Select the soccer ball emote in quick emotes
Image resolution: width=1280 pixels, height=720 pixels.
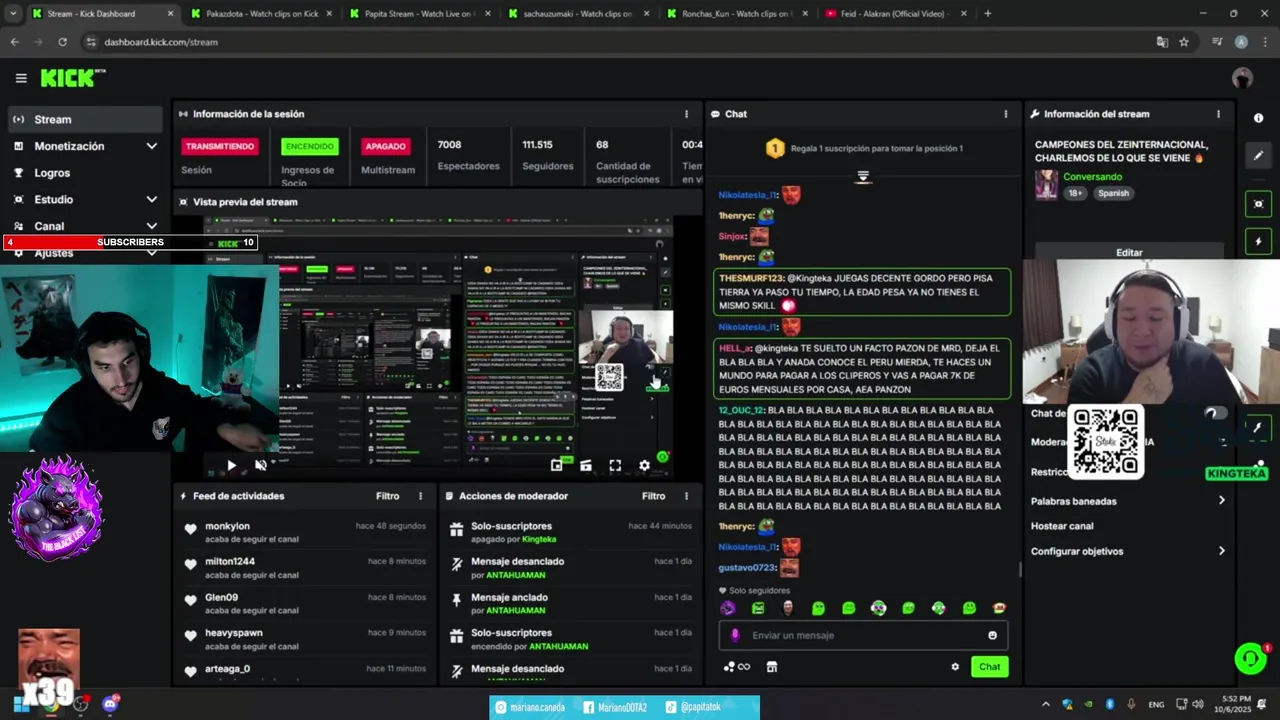point(878,608)
